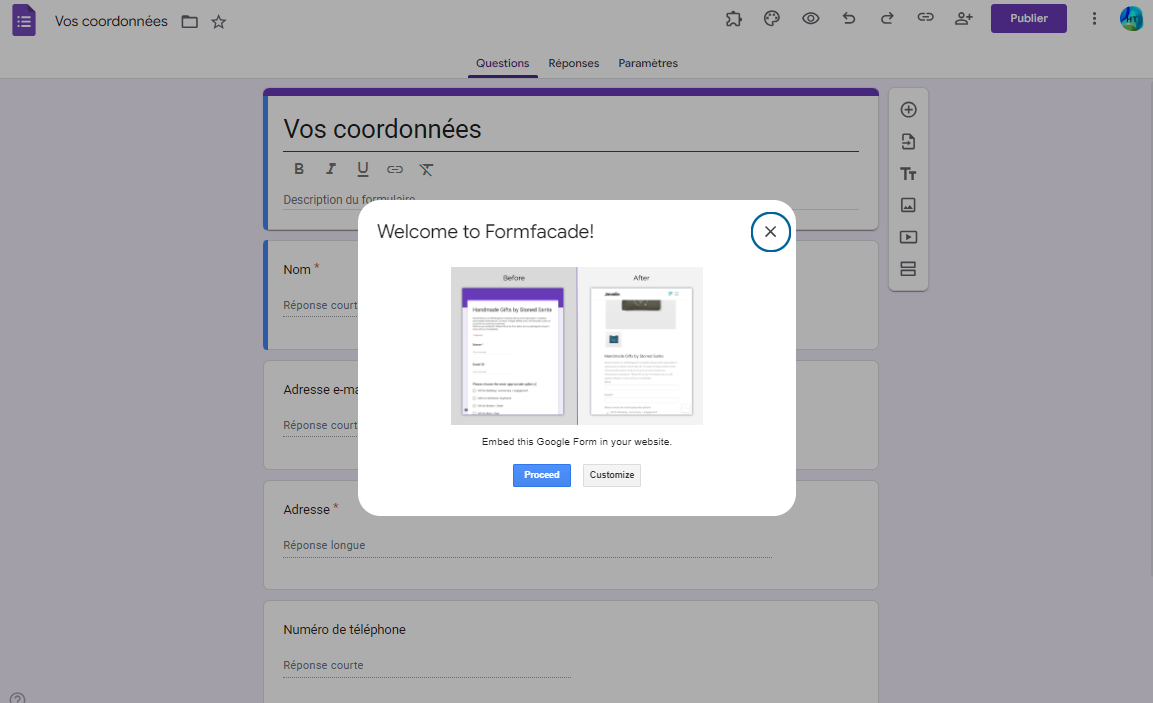Click the Réponse longue answer field
This screenshot has width=1153, height=703.
click(x=527, y=545)
